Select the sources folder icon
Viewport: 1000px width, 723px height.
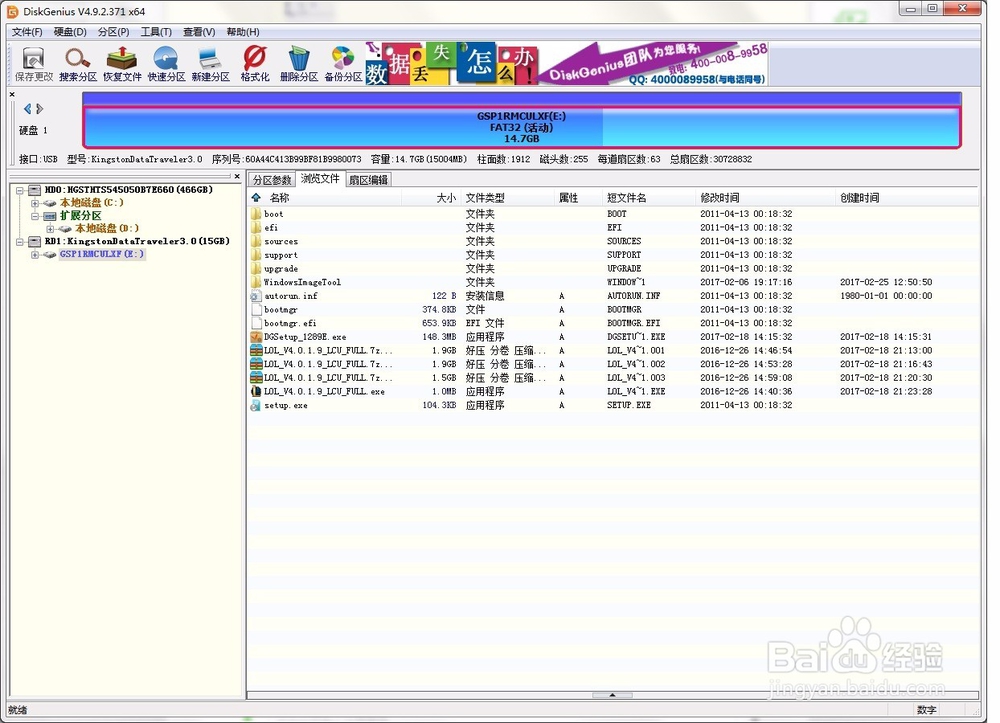point(256,241)
